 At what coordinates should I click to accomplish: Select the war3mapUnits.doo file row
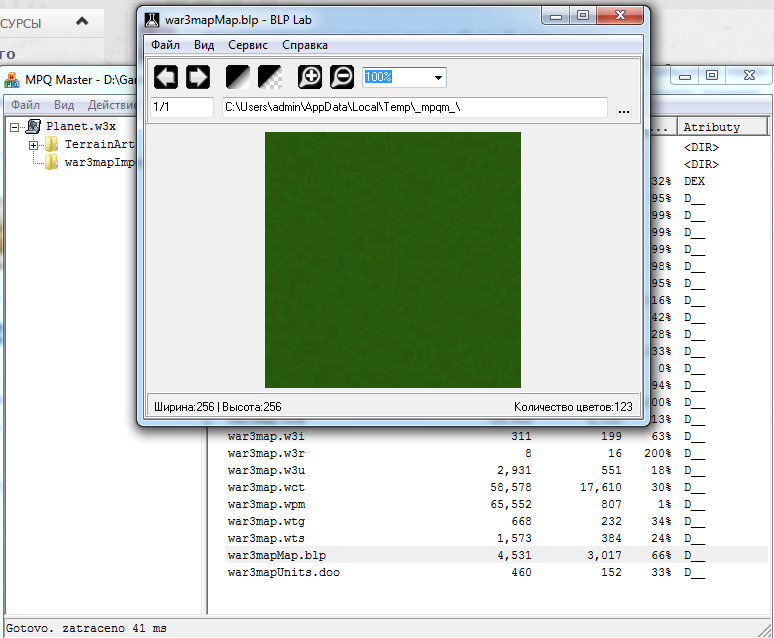496,572
